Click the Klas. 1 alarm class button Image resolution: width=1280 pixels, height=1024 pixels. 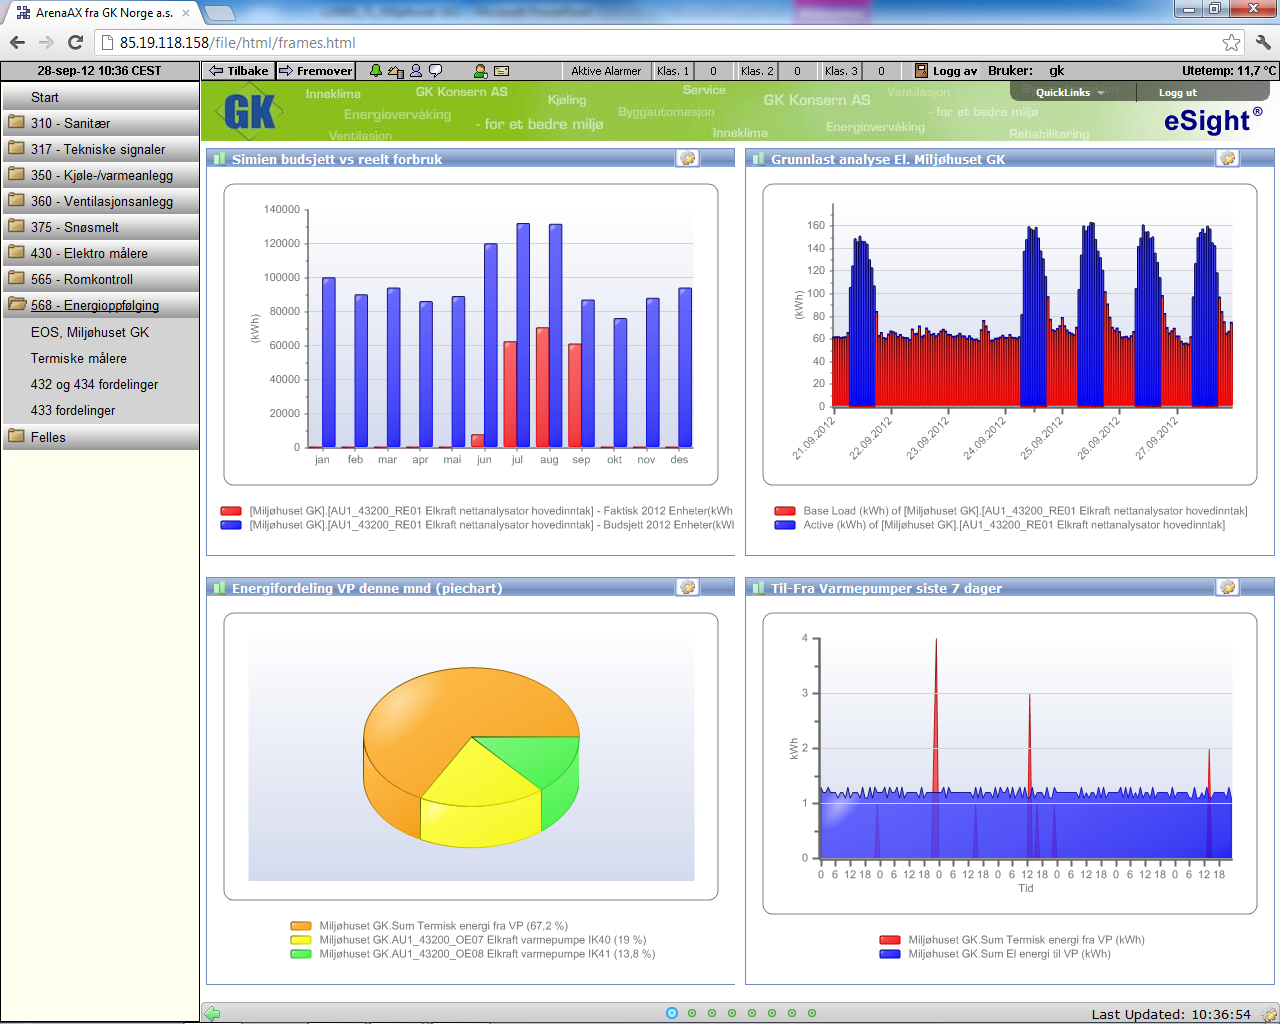click(x=673, y=71)
